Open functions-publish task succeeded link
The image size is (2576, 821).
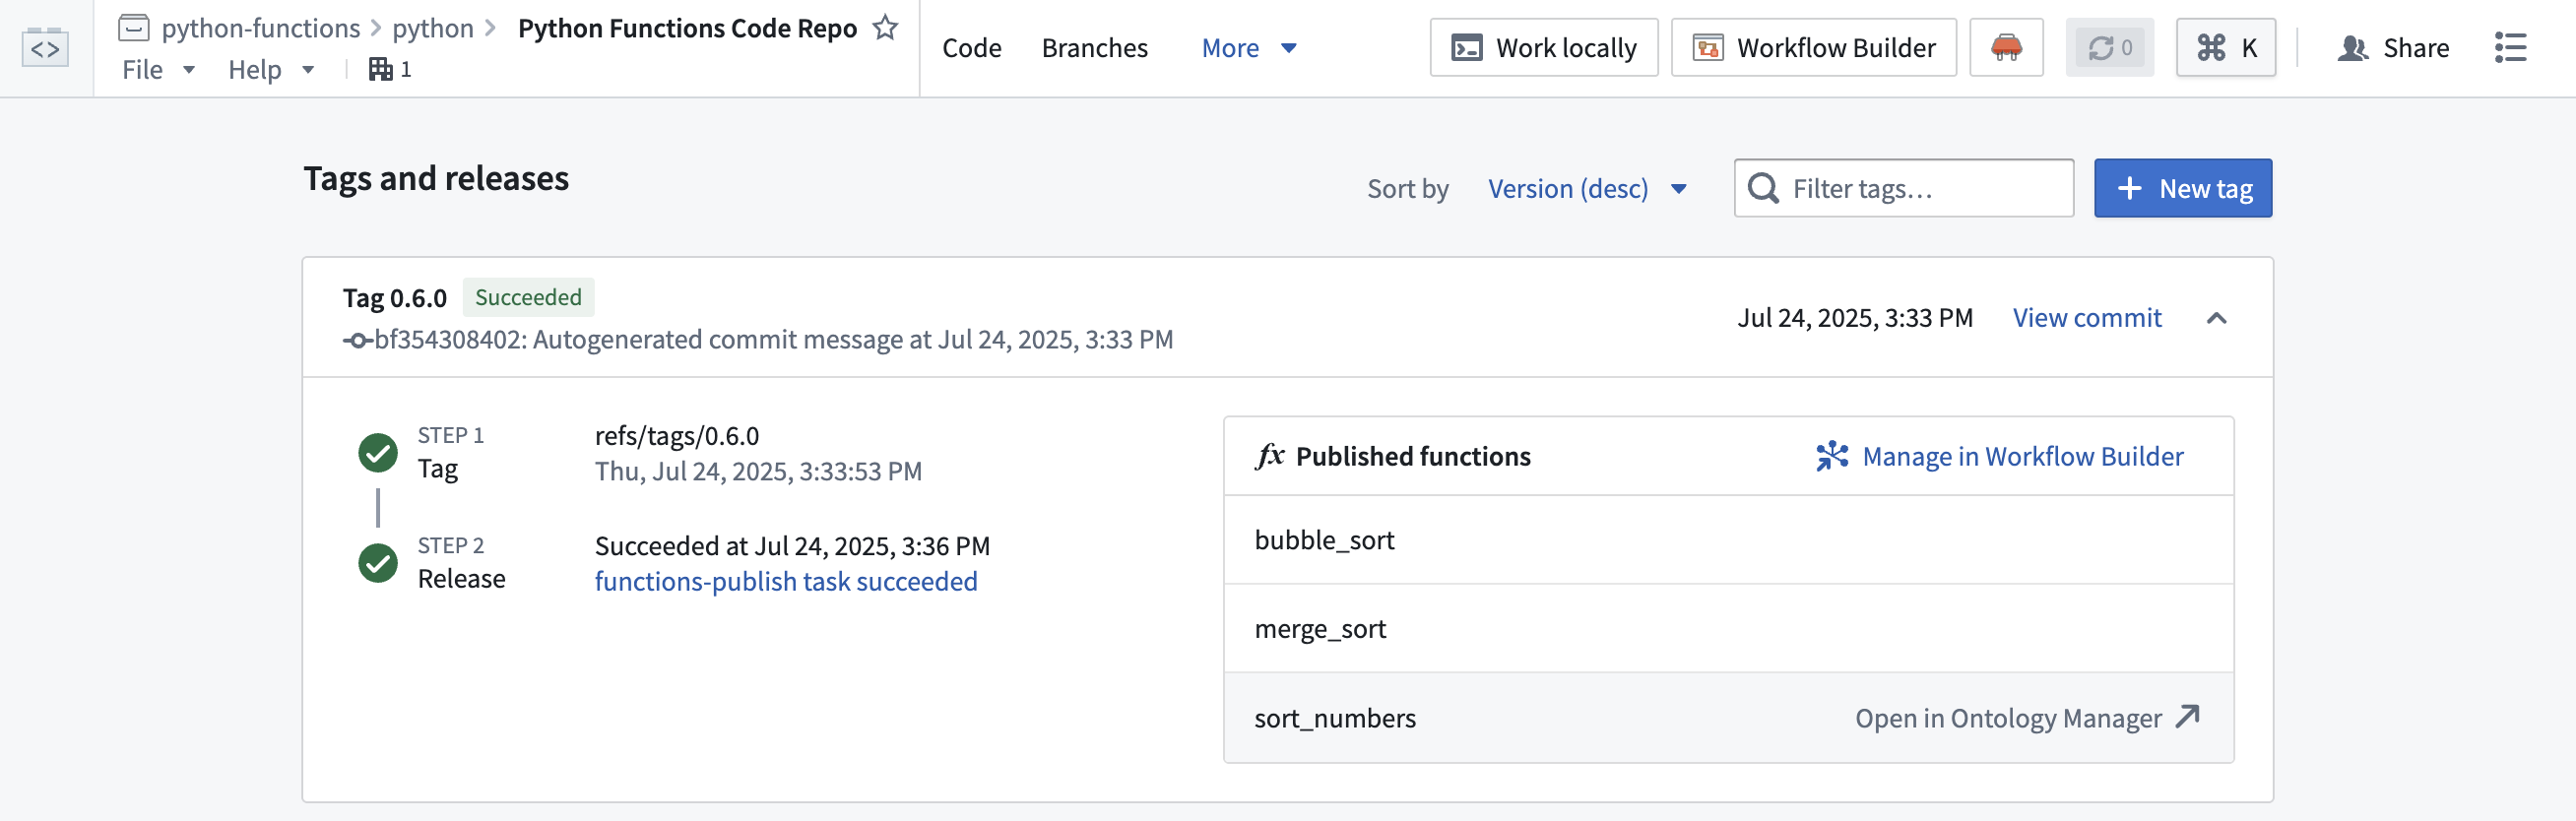[785, 581]
